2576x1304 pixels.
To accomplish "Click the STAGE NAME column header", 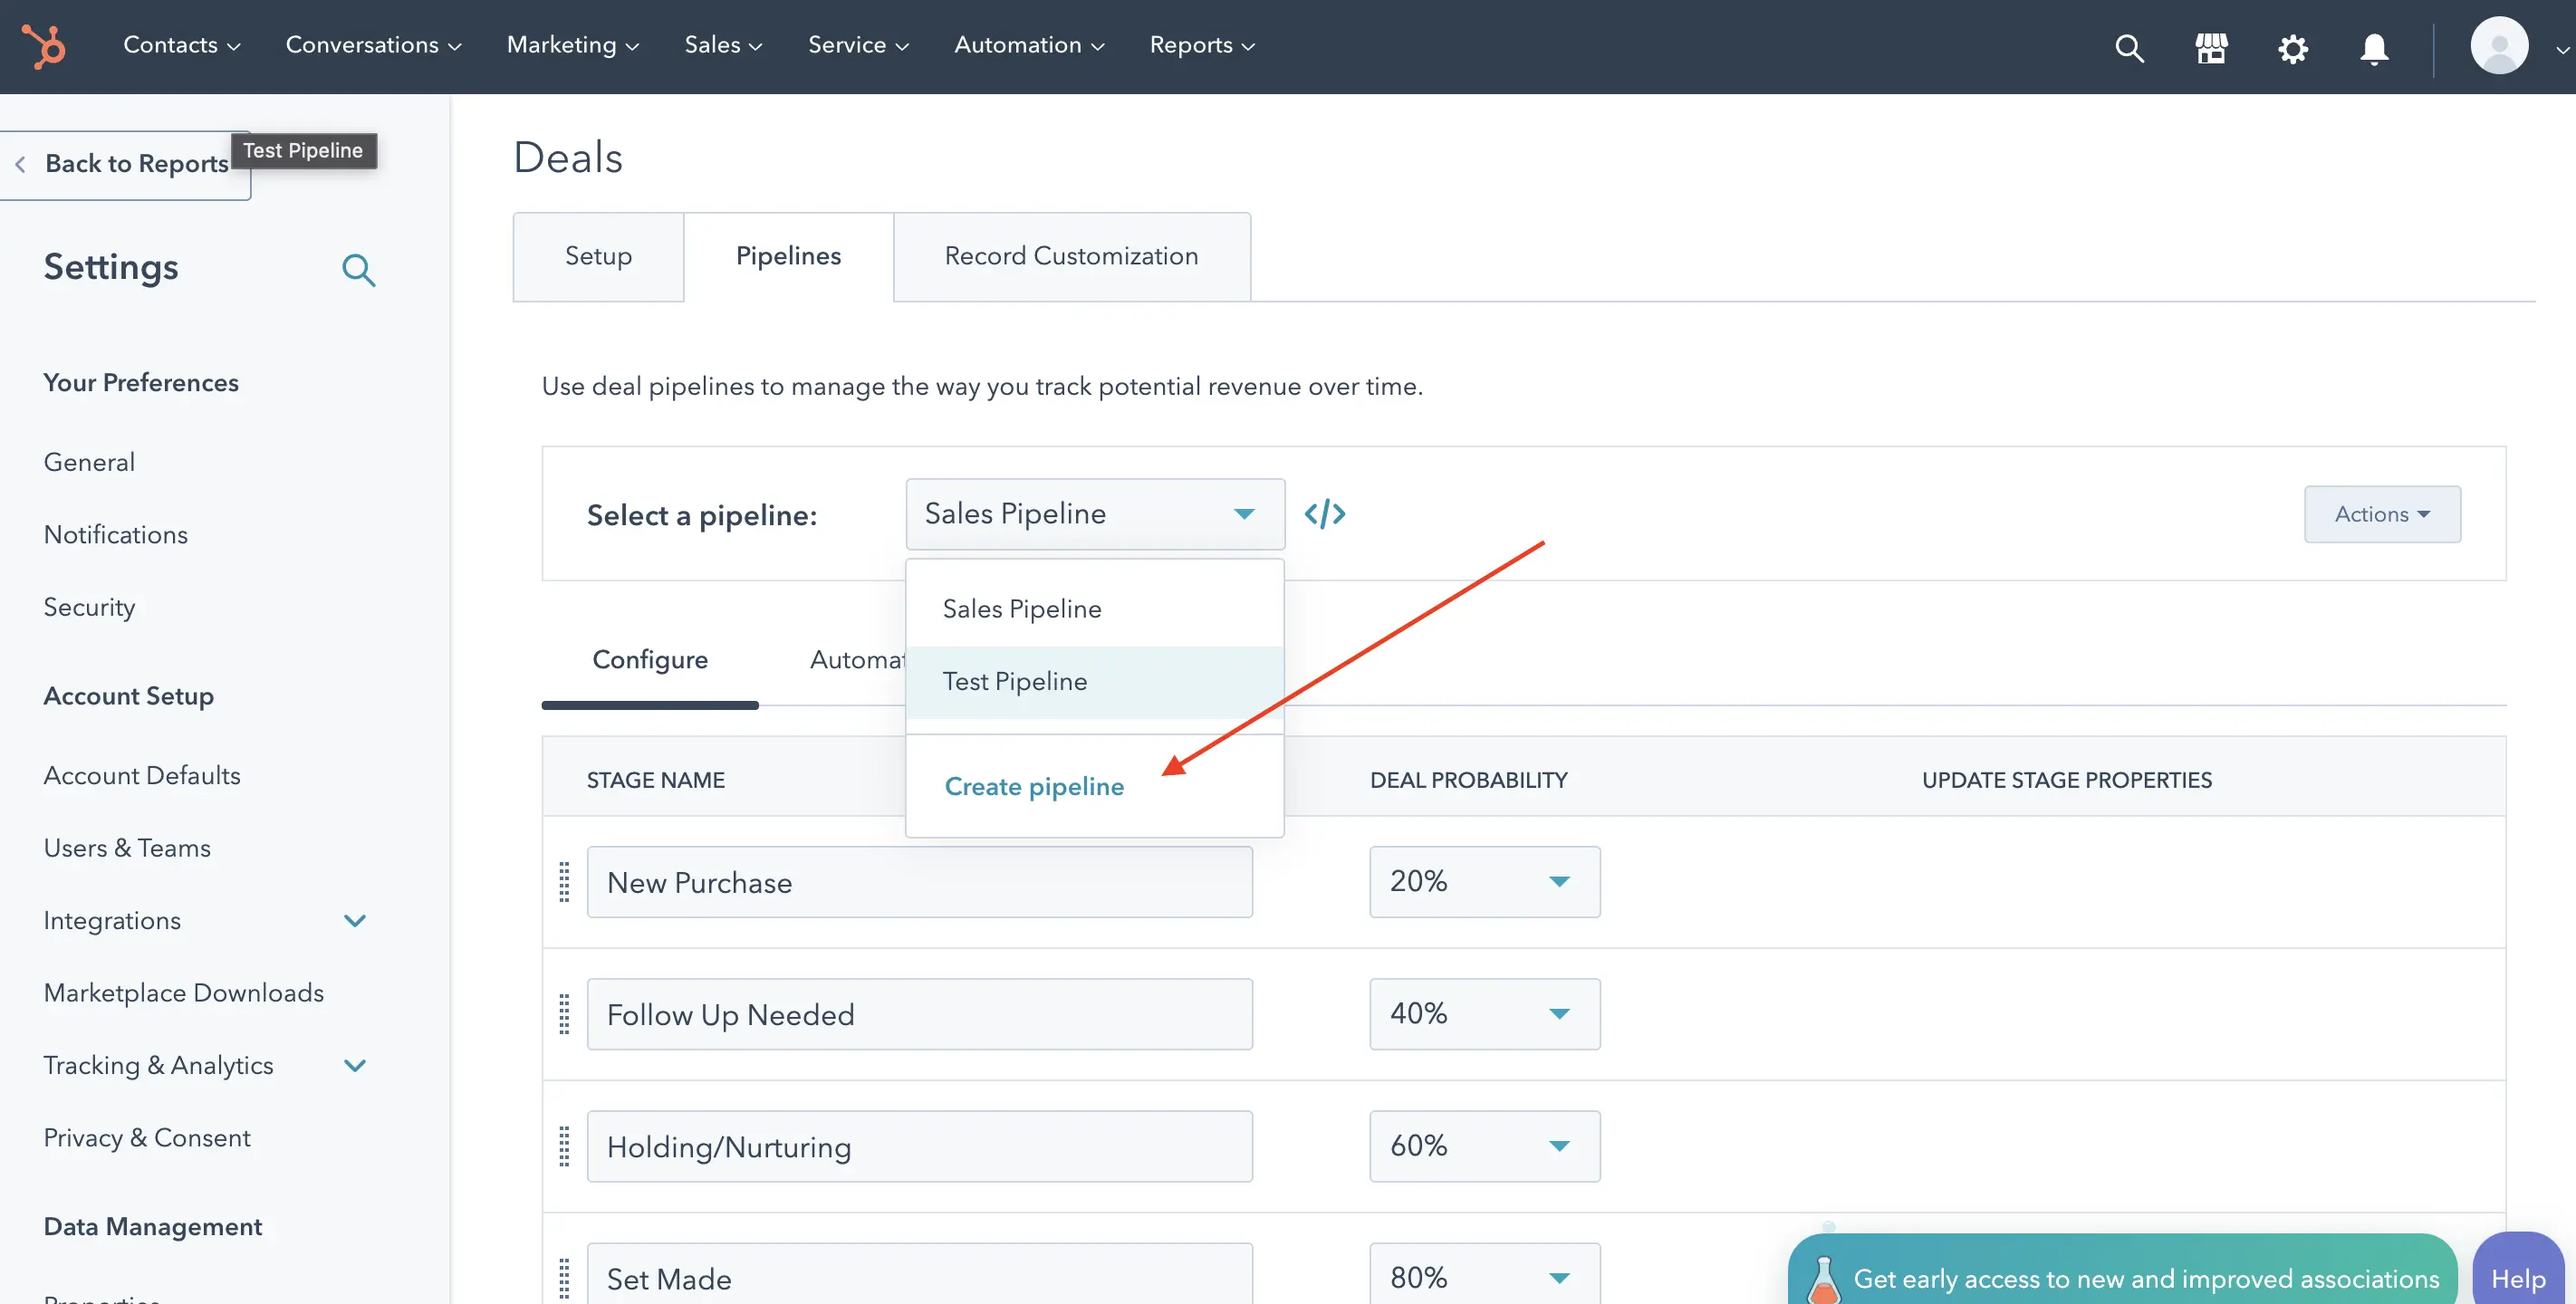I will coord(656,780).
